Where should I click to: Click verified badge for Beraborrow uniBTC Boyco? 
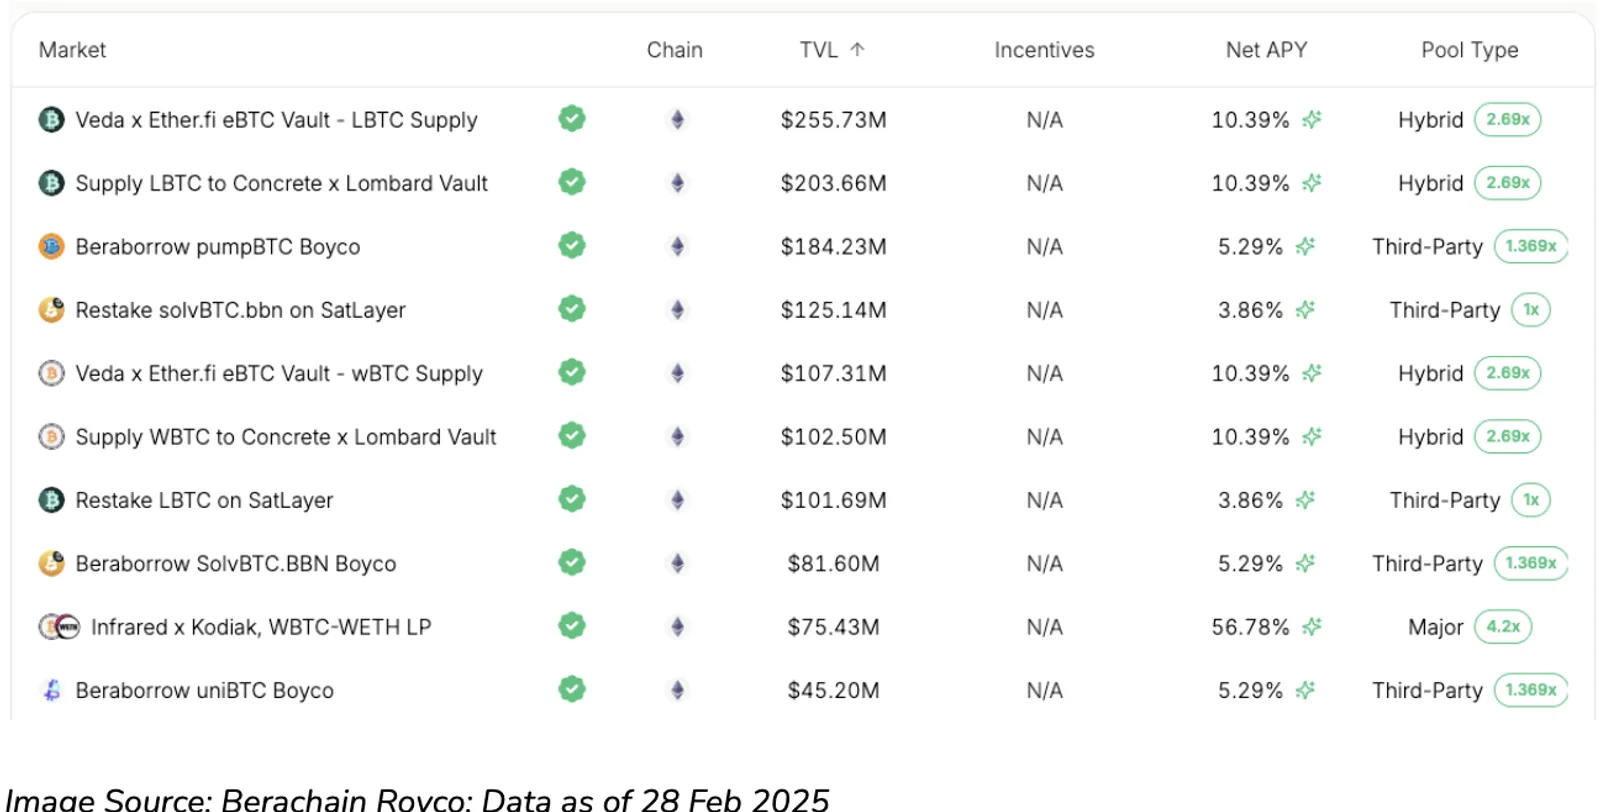[572, 689]
